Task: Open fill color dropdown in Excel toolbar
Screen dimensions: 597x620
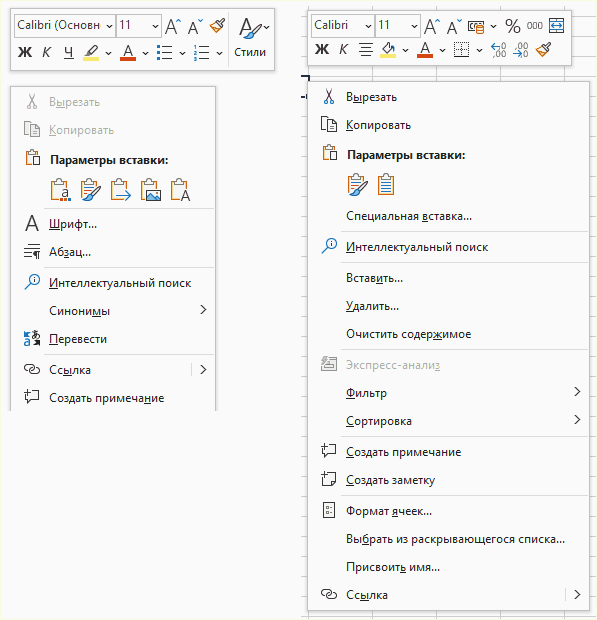Action: click(405, 50)
